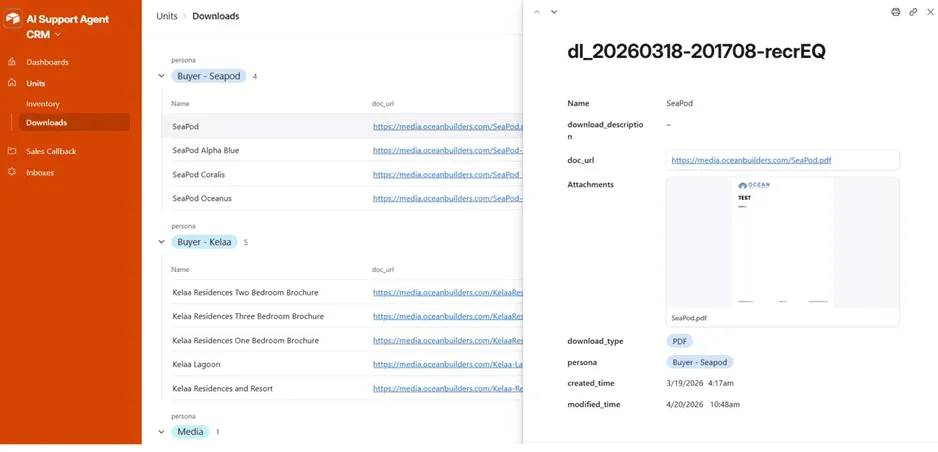
Task: Go to previous record with up chevron
Action: point(537,12)
